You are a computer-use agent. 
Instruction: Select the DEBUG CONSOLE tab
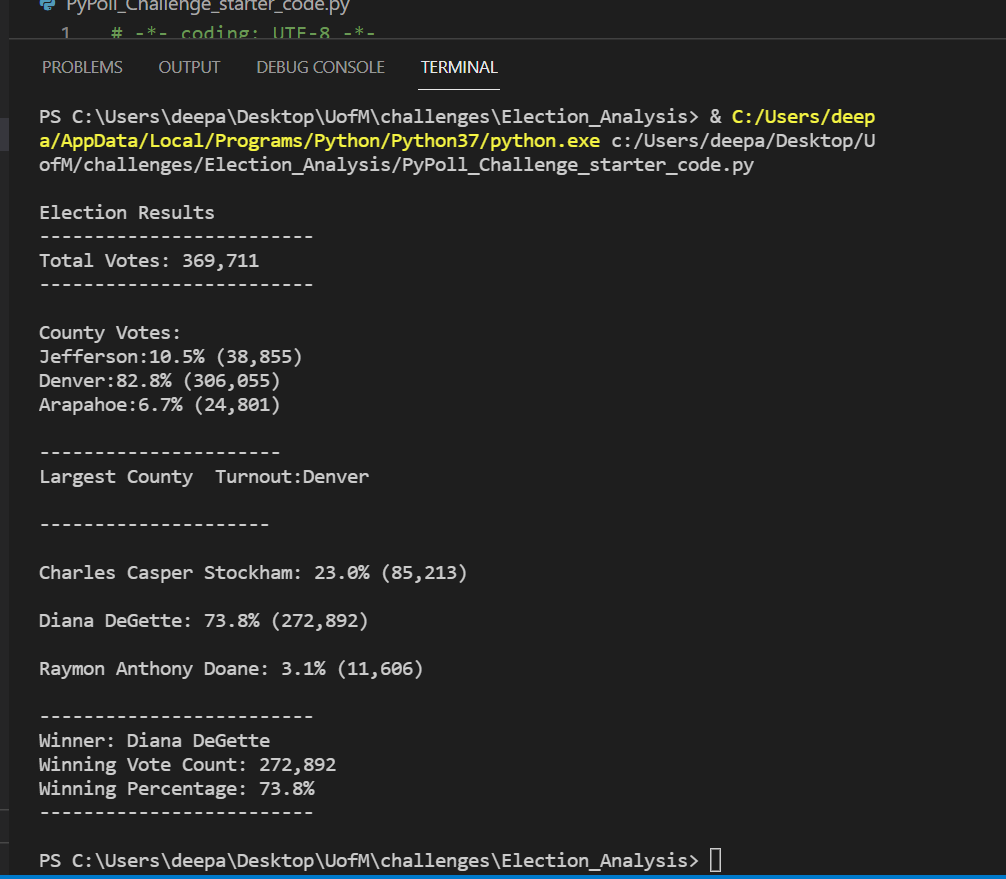[320, 67]
